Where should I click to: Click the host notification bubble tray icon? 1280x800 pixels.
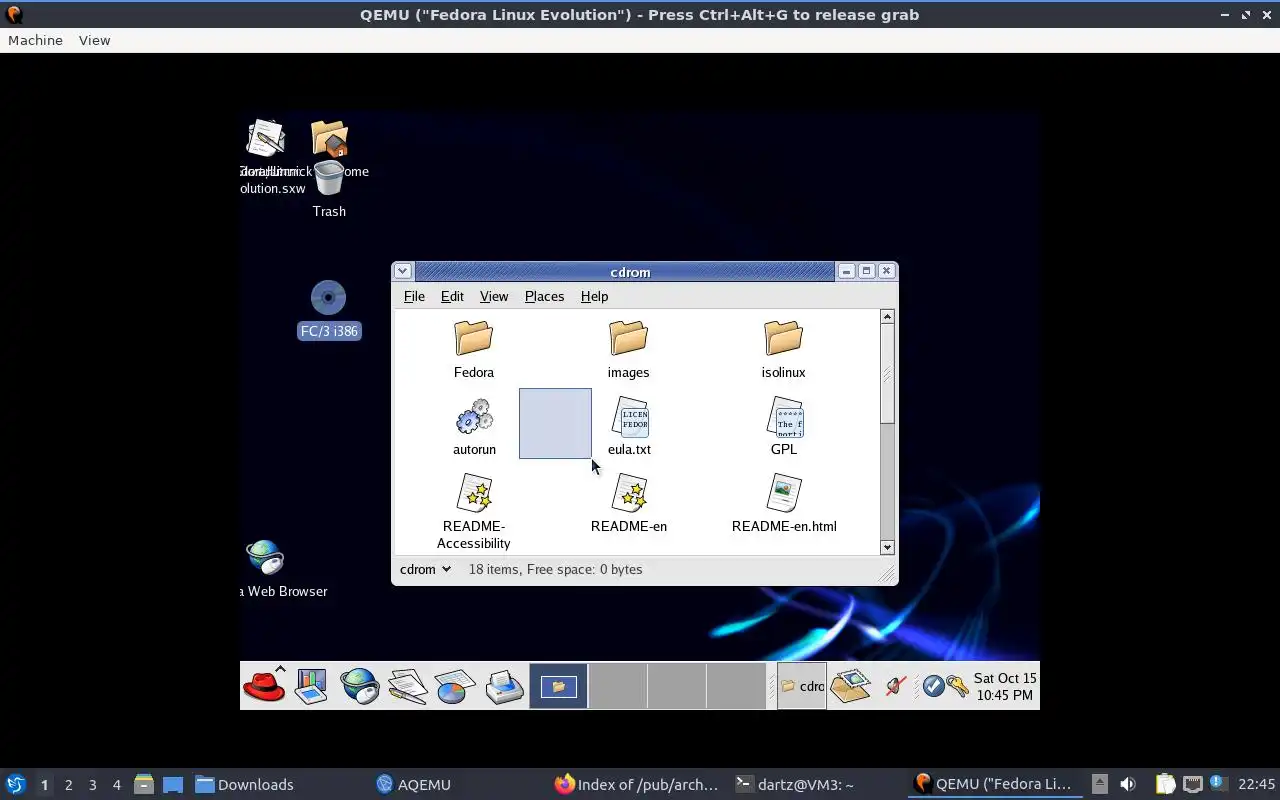click(x=1218, y=783)
